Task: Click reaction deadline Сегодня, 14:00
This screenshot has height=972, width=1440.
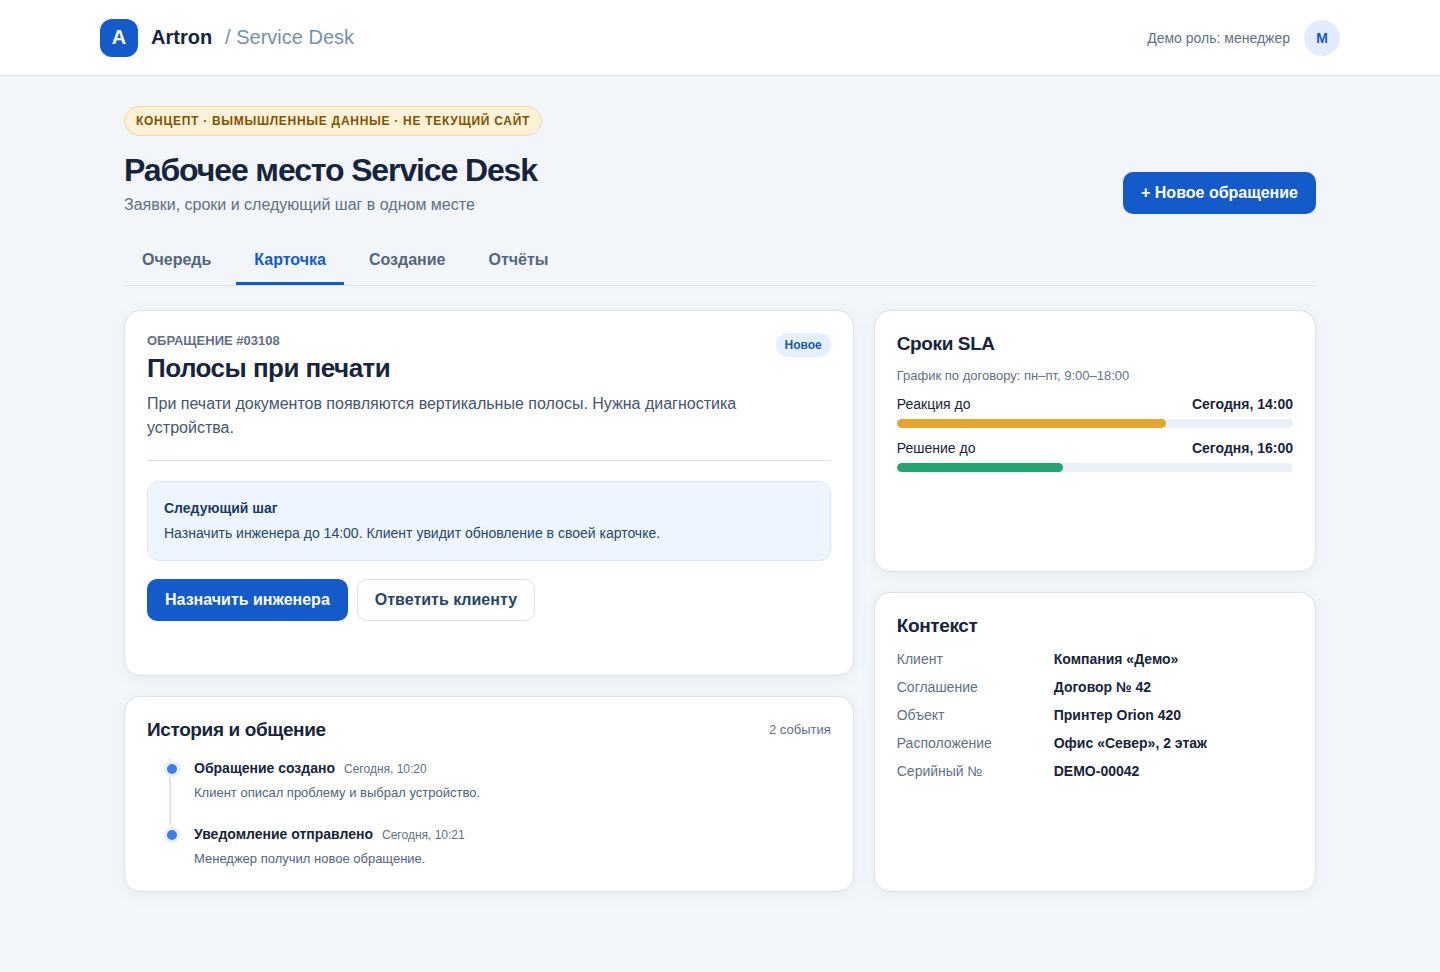Action: [x=1242, y=404]
